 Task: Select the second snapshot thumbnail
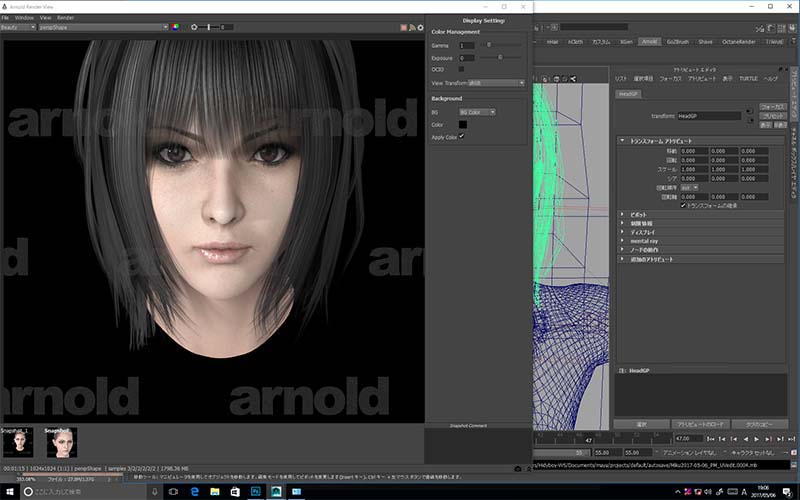pos(62,442)
